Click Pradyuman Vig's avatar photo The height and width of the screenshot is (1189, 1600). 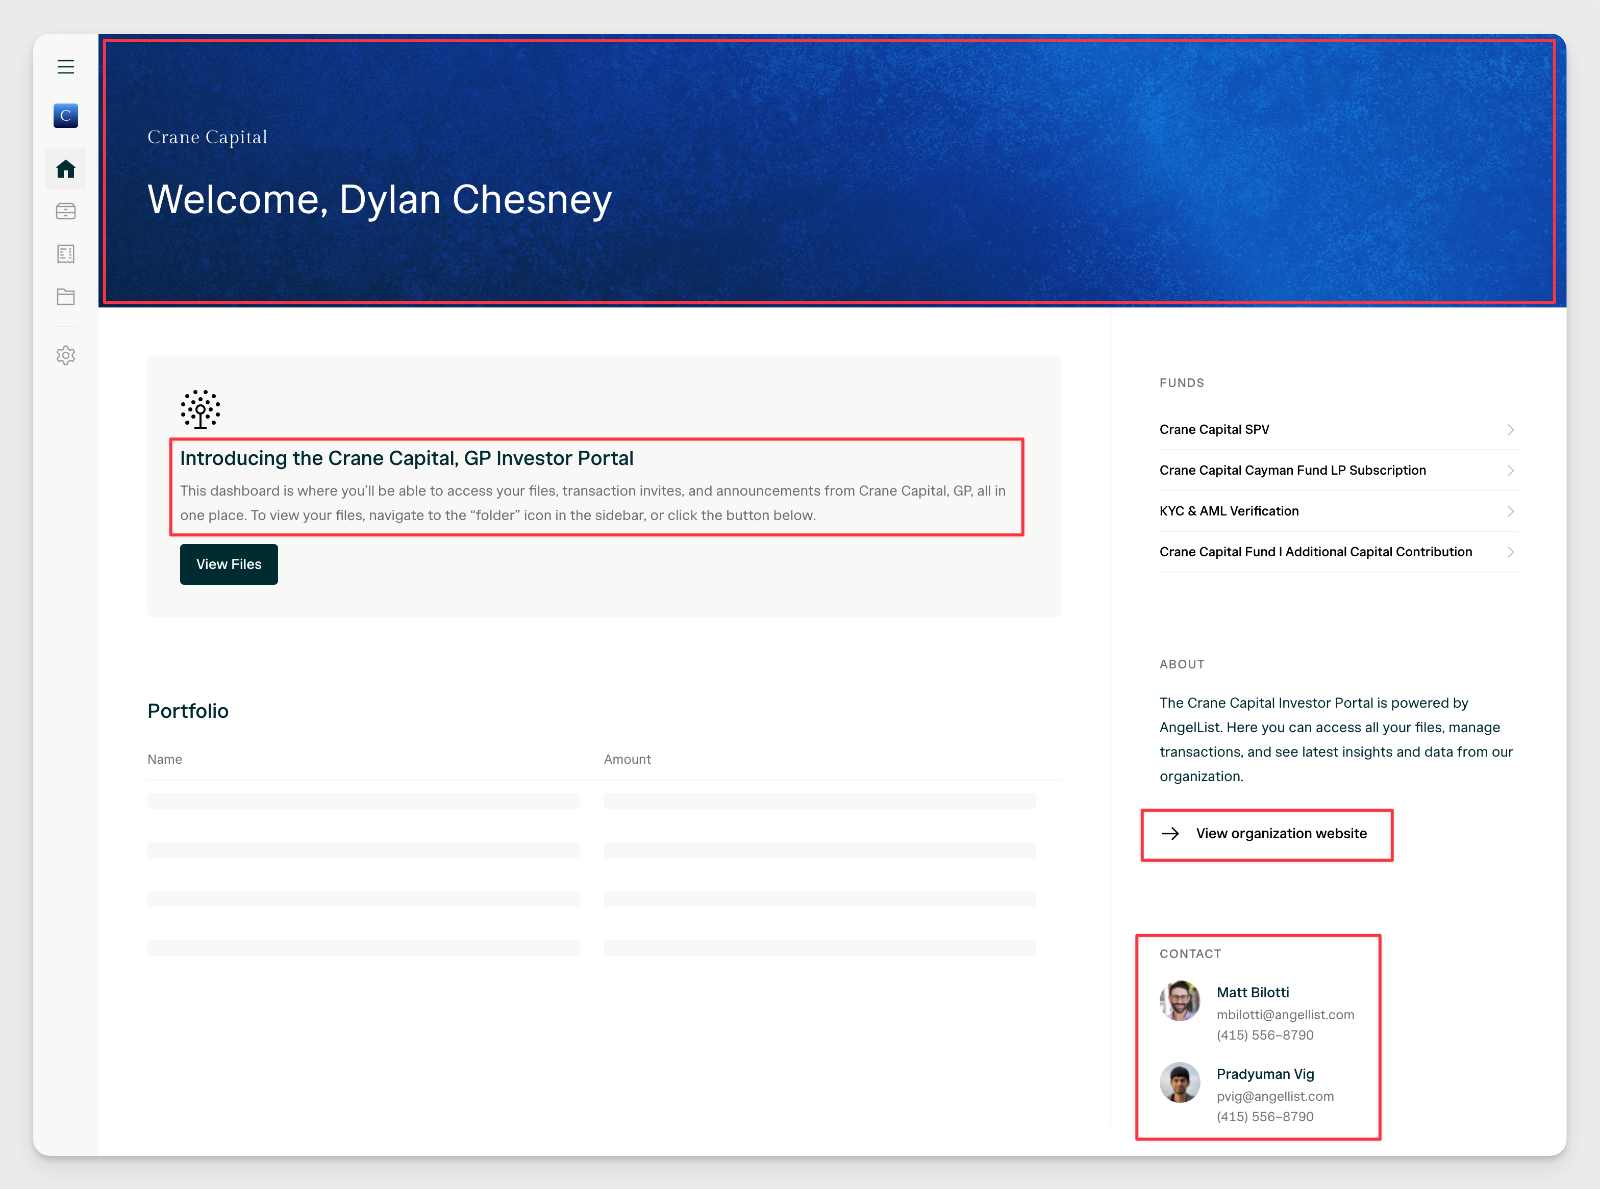pos(1180,1082)
